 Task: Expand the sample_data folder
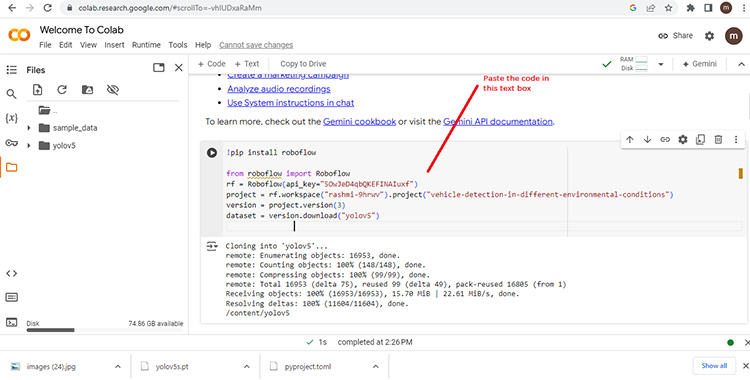pyautogui.click(x=29, y=128)
